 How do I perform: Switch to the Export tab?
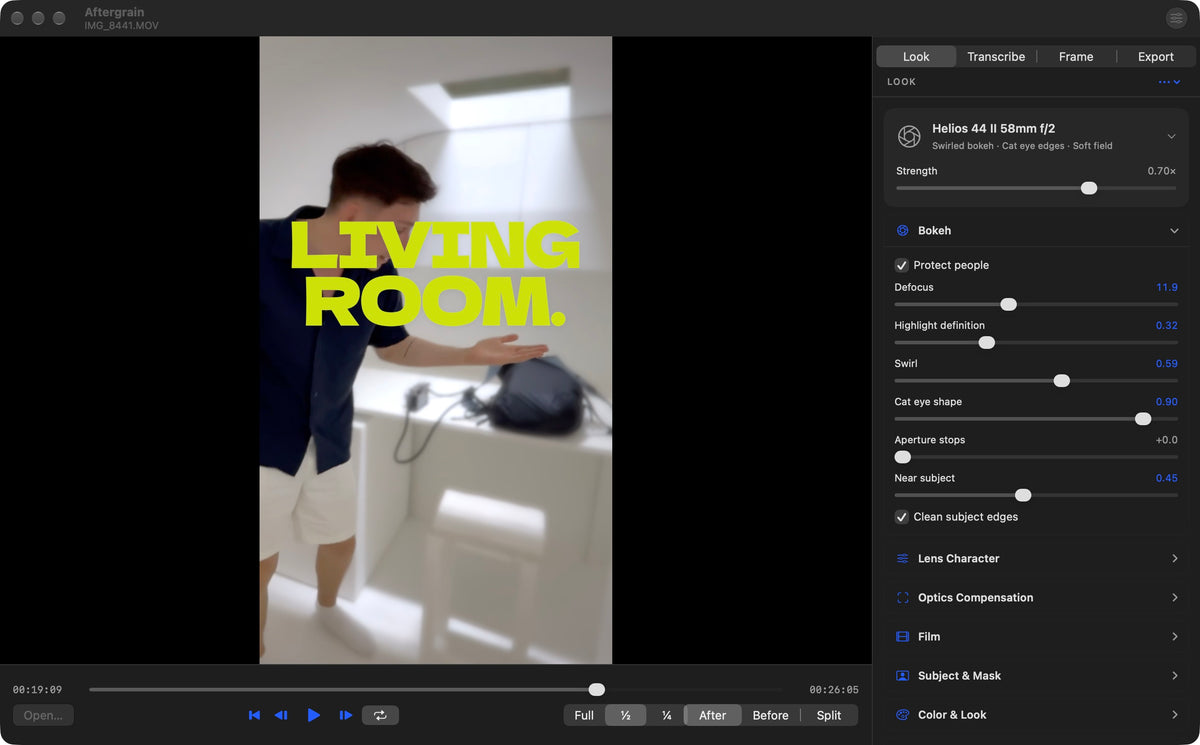[1156, 57]
